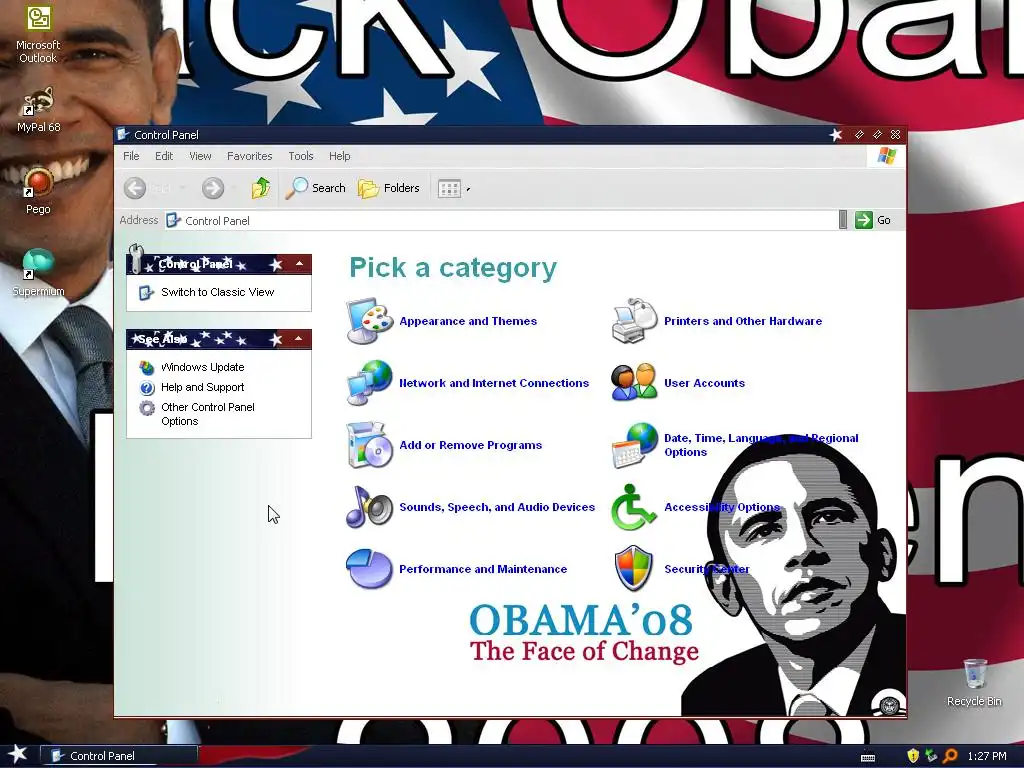Click Sounds, Speech, and Audio Devices link
The width and height of the screenshot is (1024, 768).
pos(497,507)
